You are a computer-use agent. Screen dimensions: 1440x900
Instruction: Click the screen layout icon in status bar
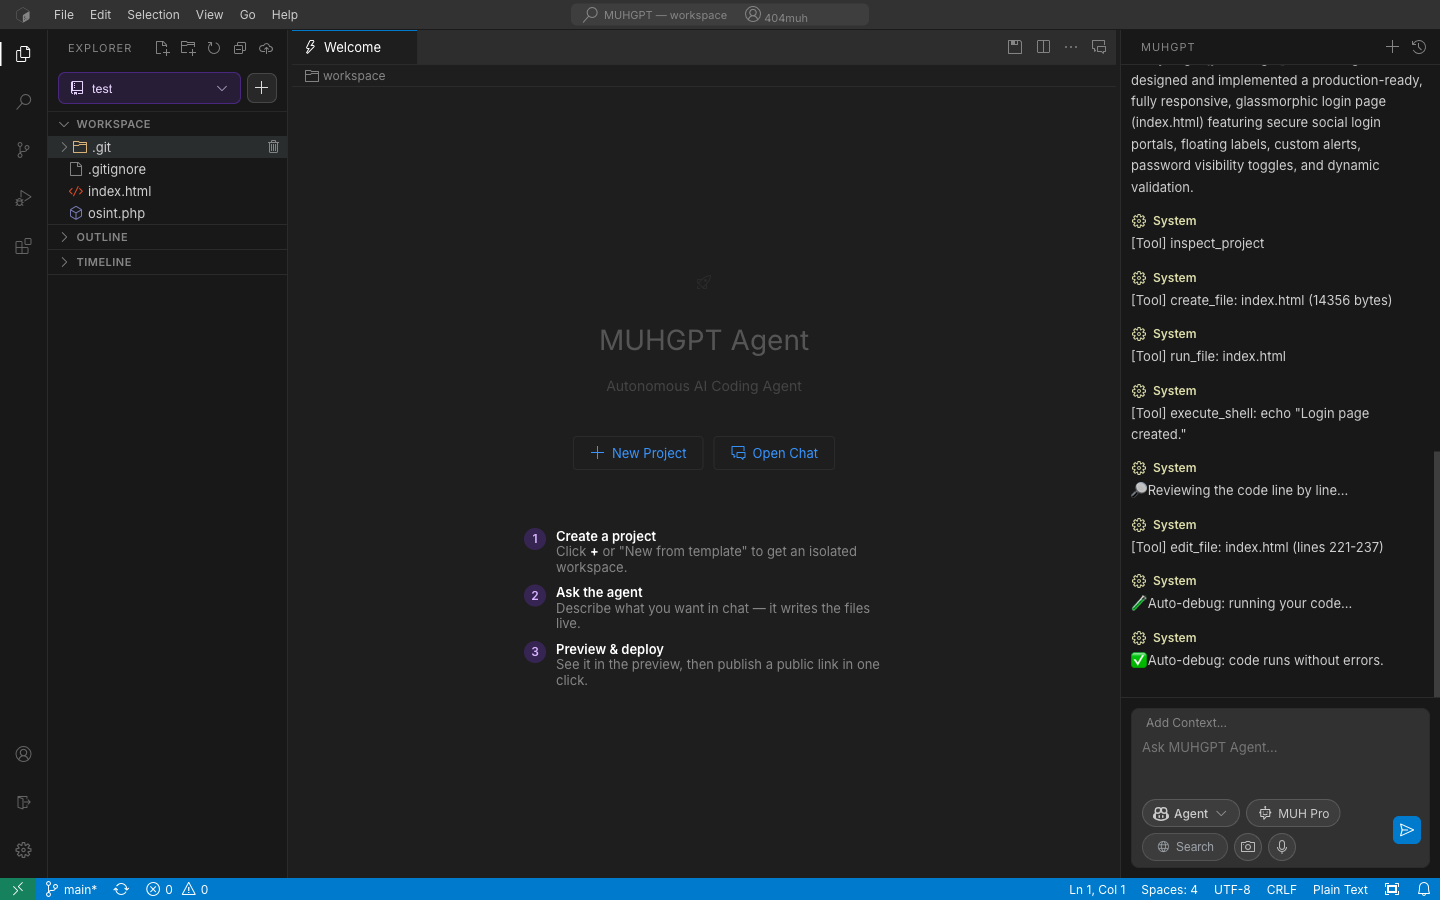[1392, 889]
